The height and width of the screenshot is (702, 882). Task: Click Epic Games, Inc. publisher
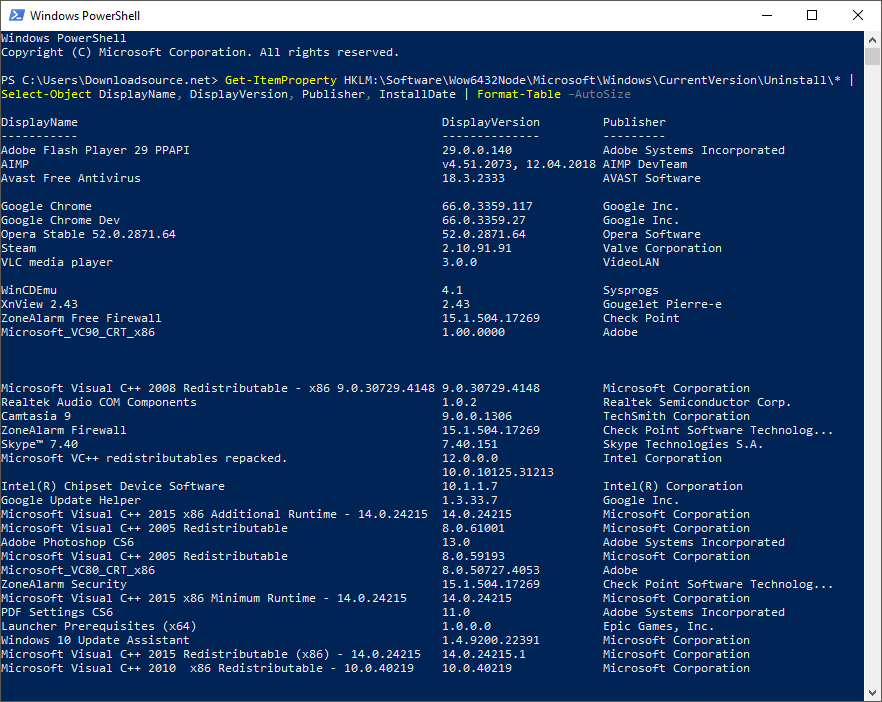[659, 626]
